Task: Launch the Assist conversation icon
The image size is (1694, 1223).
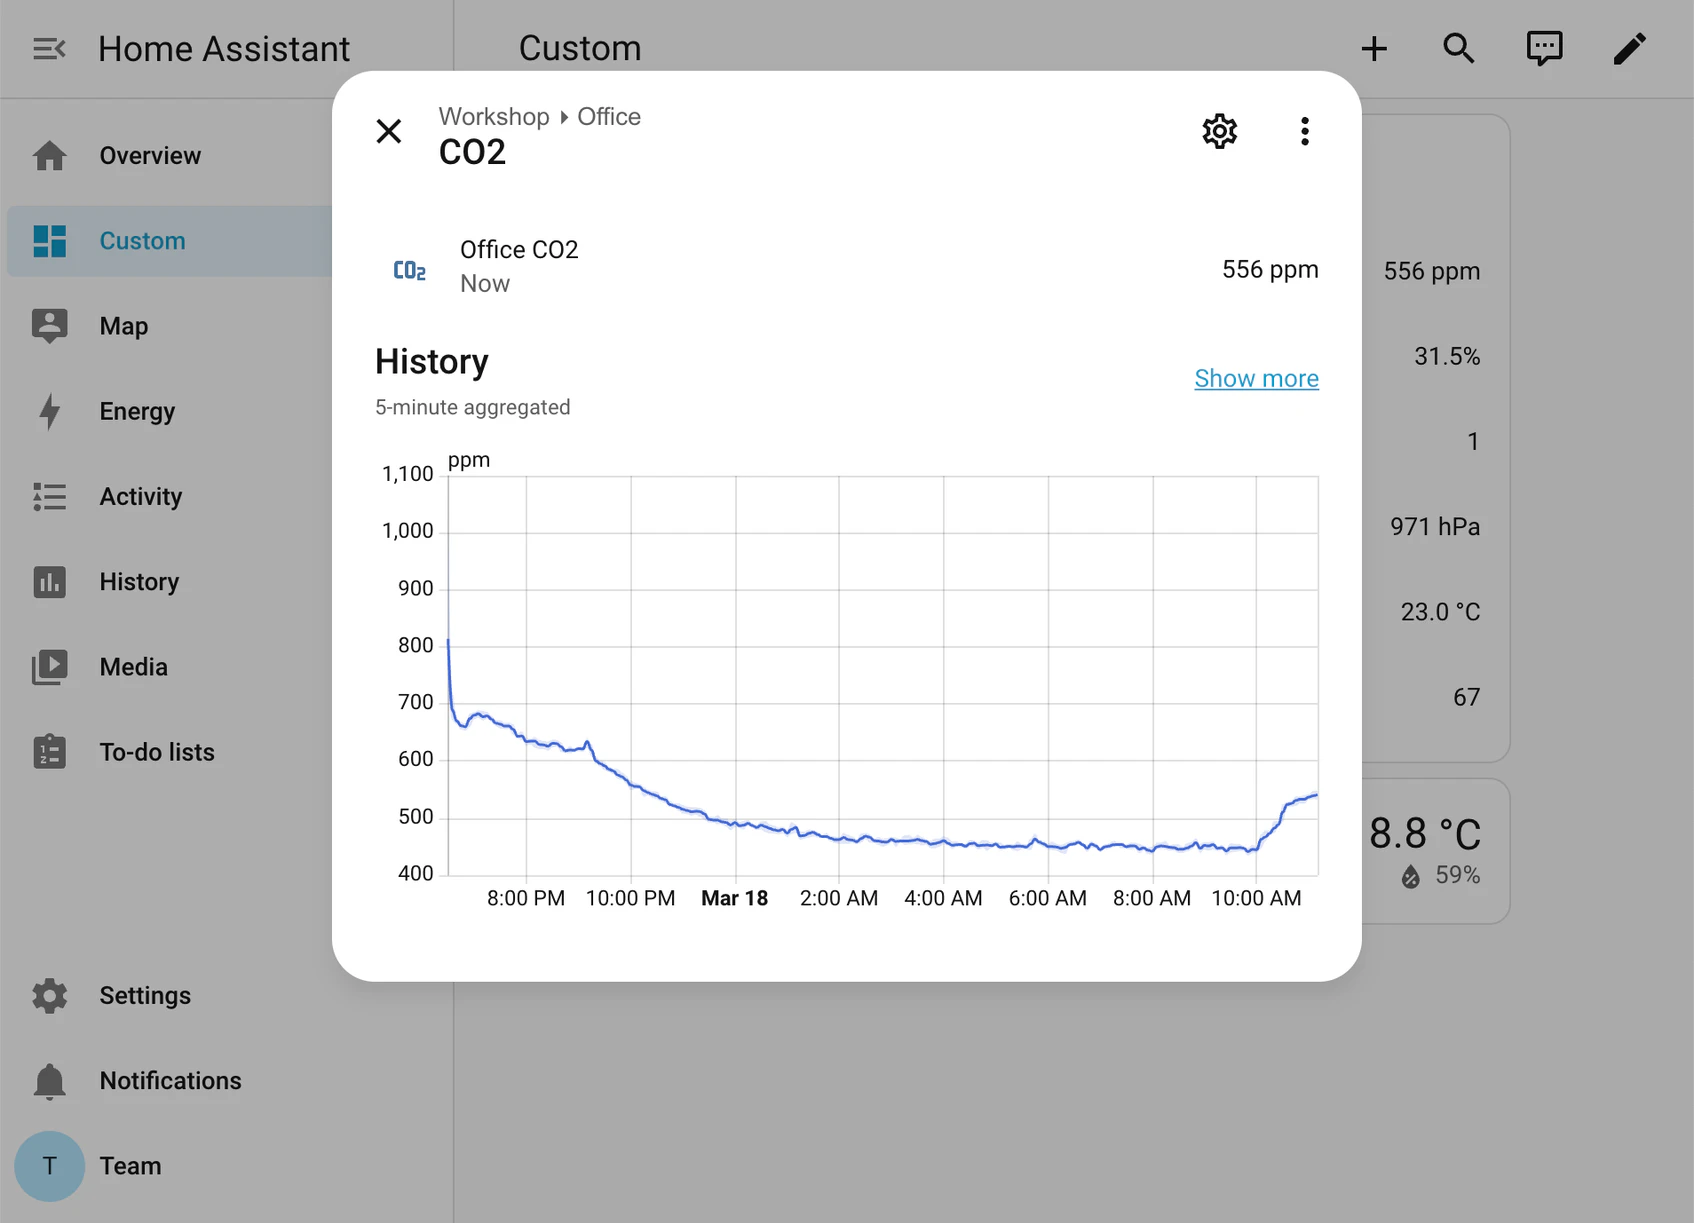Action: pyautogui.click(x=1544, y=47)
